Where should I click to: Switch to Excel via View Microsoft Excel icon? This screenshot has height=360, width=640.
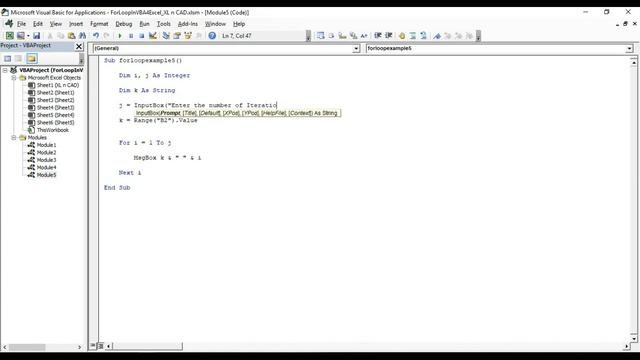point(10,36)
